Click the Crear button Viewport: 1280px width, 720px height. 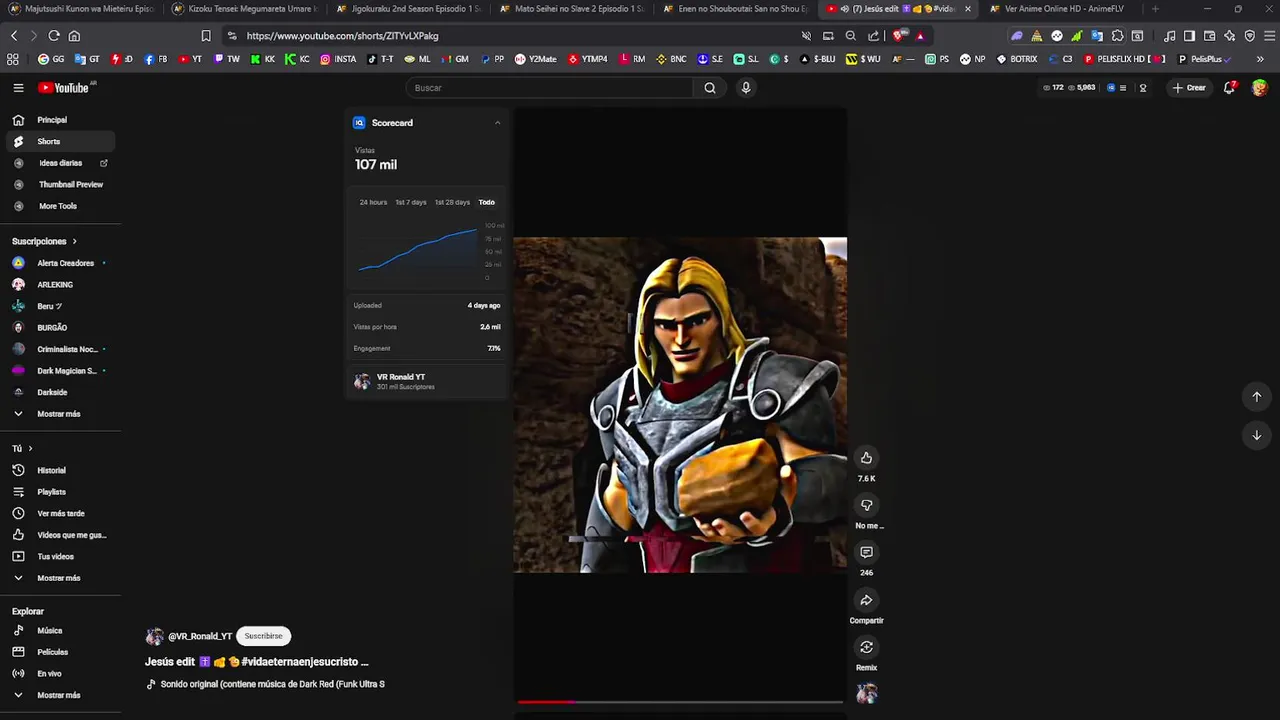(1189, 88)
